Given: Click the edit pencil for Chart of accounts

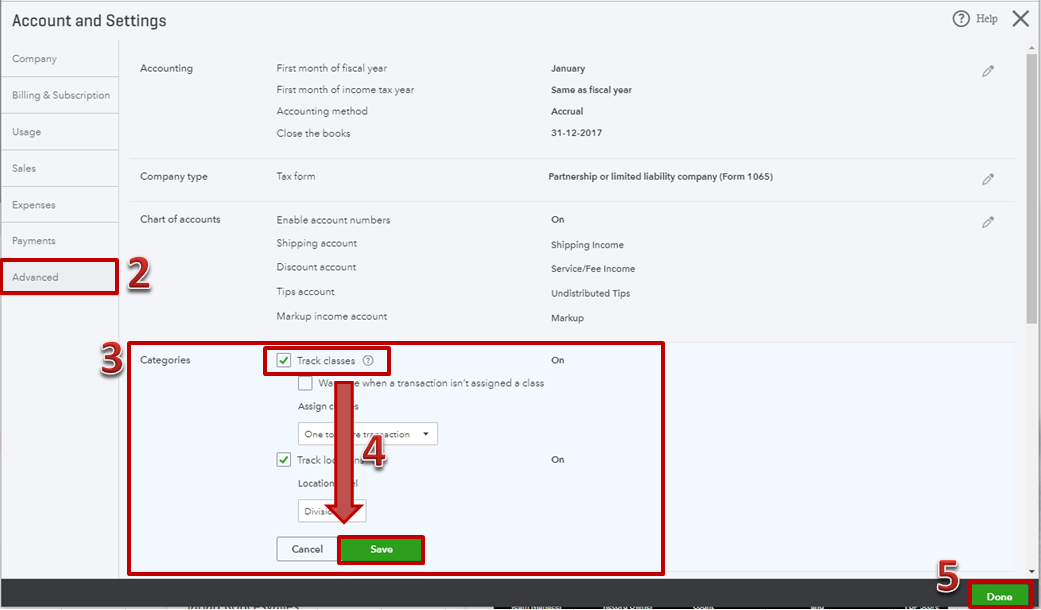Looking at the screenshot, I should tap(988, 221).
